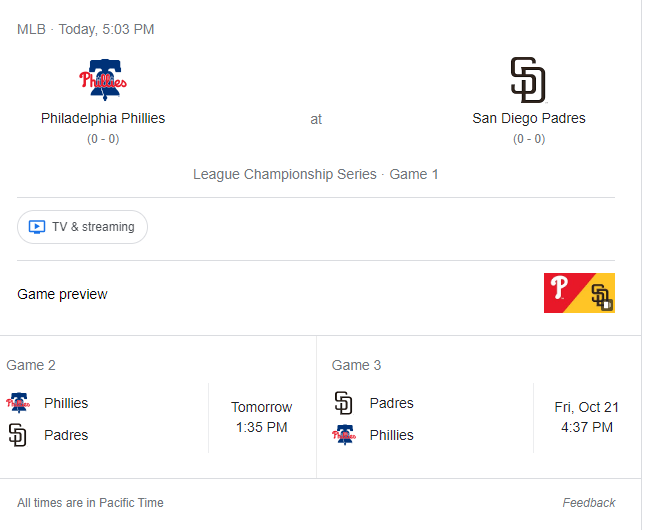Click Tomorrow 1:35 PM game time
The width and height of the screenshot is (661, 530).
(x=262, y=417)
